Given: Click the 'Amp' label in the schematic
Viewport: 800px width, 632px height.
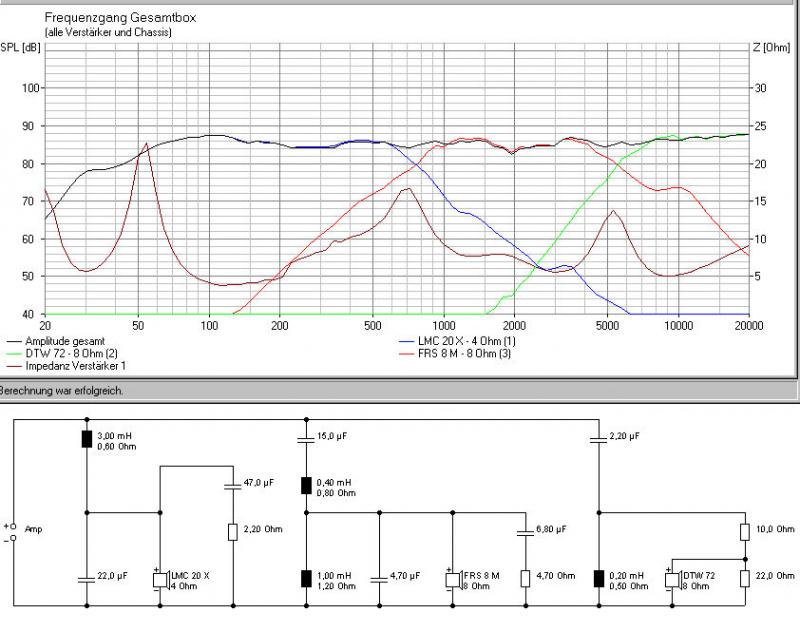Looking at the screenshot, I should pos(33,529).
